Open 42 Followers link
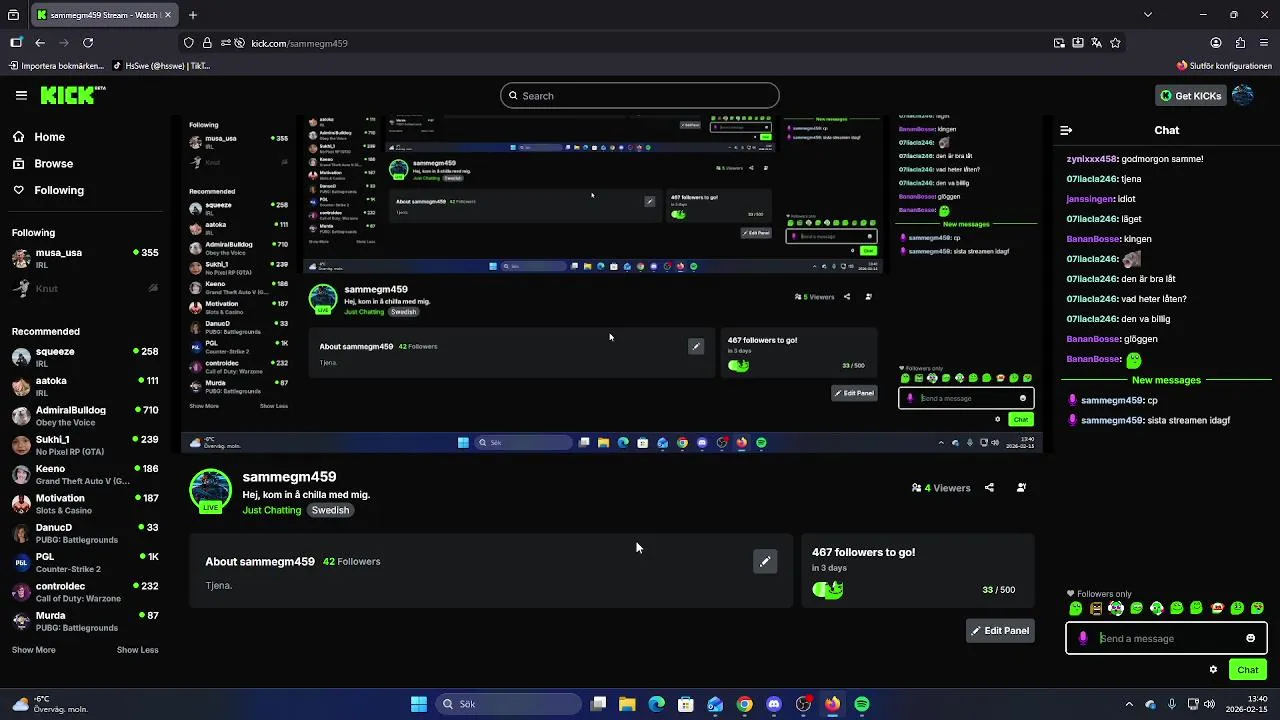 click(x=352, y=561)
